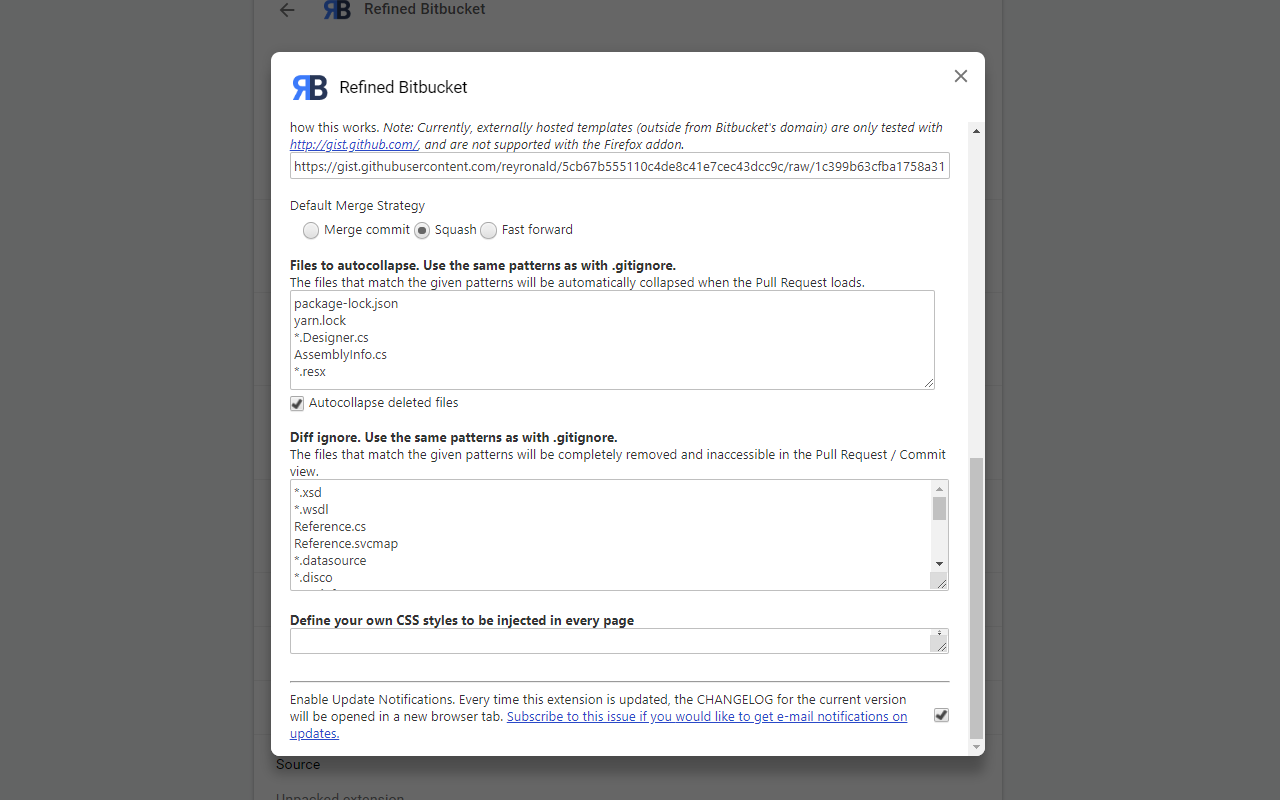This screenshot has height=800, width=1280.
Task: Click the up arrow of the dialog scrollbar
Action: click(x=975, y=129)
